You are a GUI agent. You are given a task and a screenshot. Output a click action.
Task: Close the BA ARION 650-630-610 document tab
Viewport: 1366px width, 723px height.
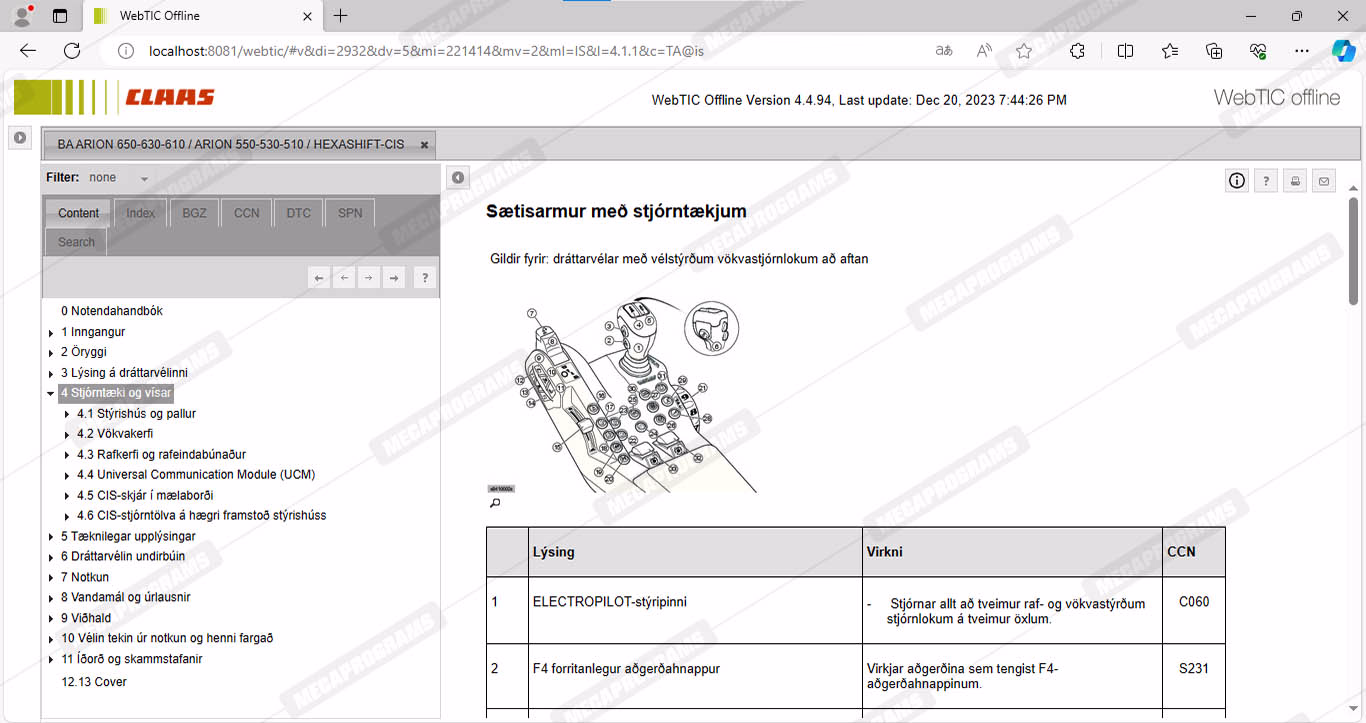point(424,145)
